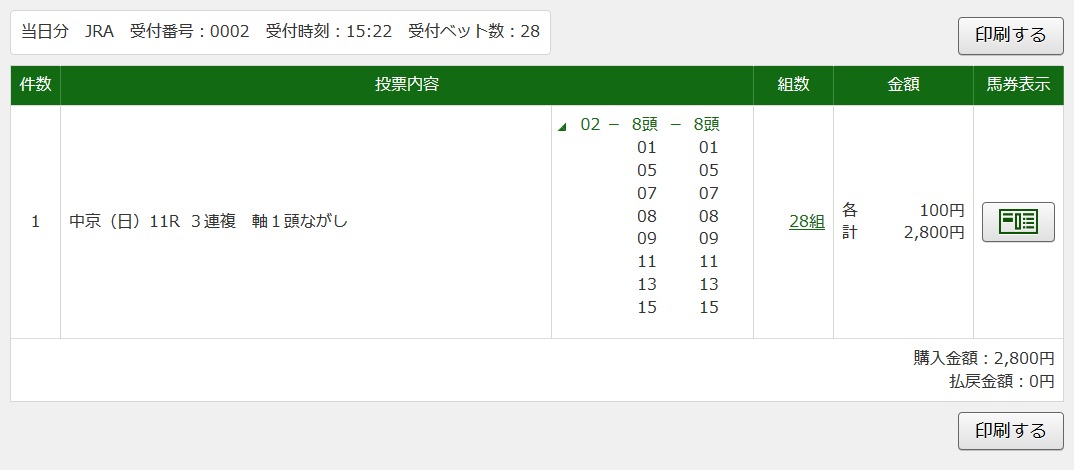This screenshot has width=1074, height=470.
Task: Click the 各 100円 unit amount
Action: pyautogui.click(x=903, y=211)
